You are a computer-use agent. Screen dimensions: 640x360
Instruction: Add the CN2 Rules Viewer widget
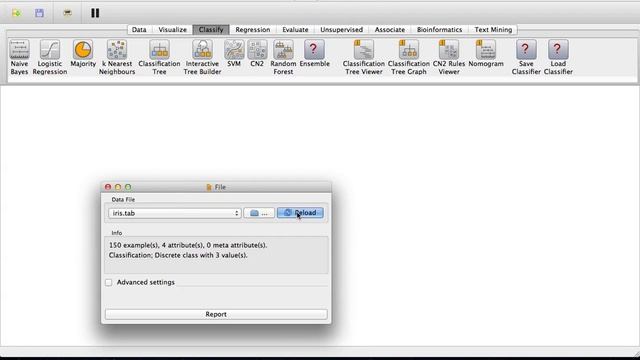point(449,57)
